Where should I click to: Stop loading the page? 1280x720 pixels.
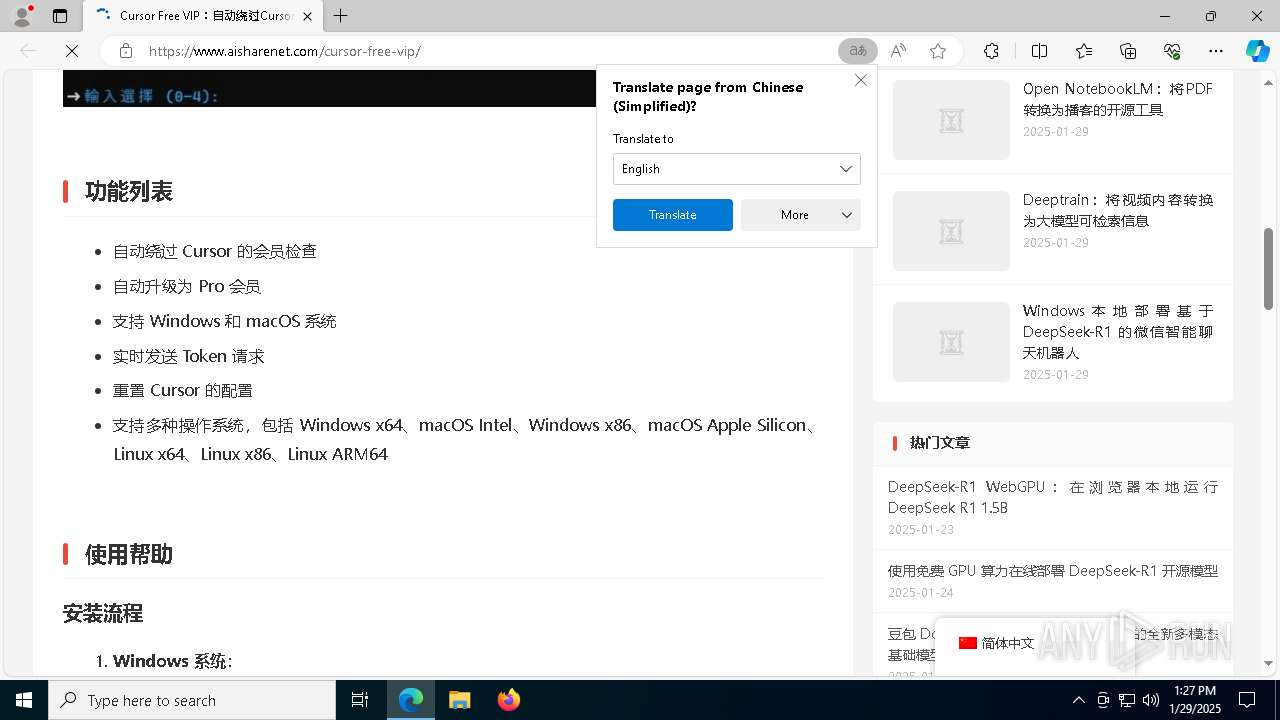72,51
